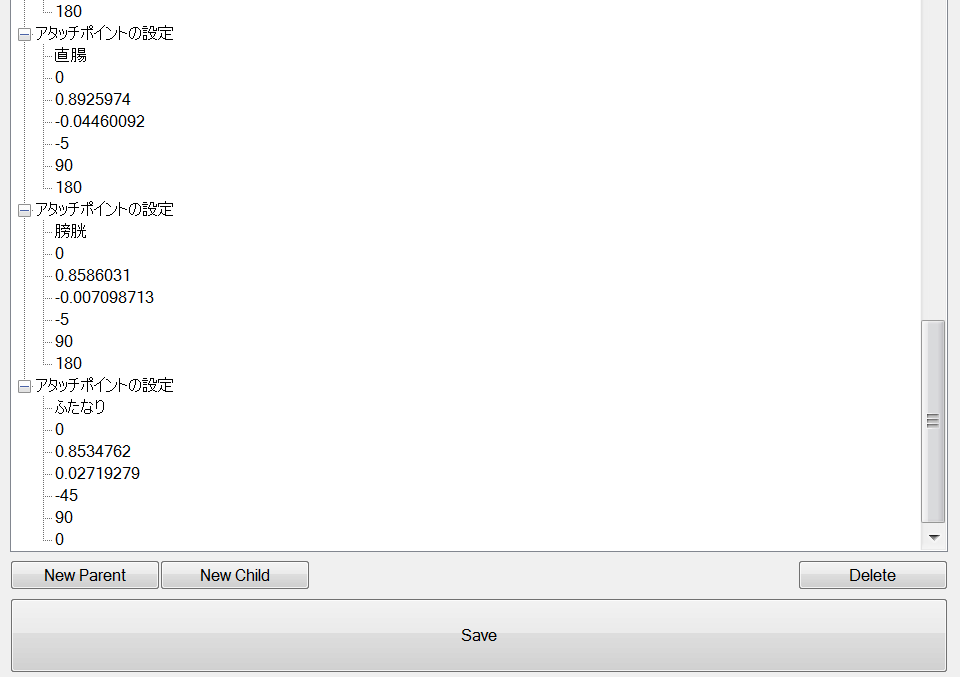Select the value 0.8534762

pyautogui.click(x=93, y=451)
